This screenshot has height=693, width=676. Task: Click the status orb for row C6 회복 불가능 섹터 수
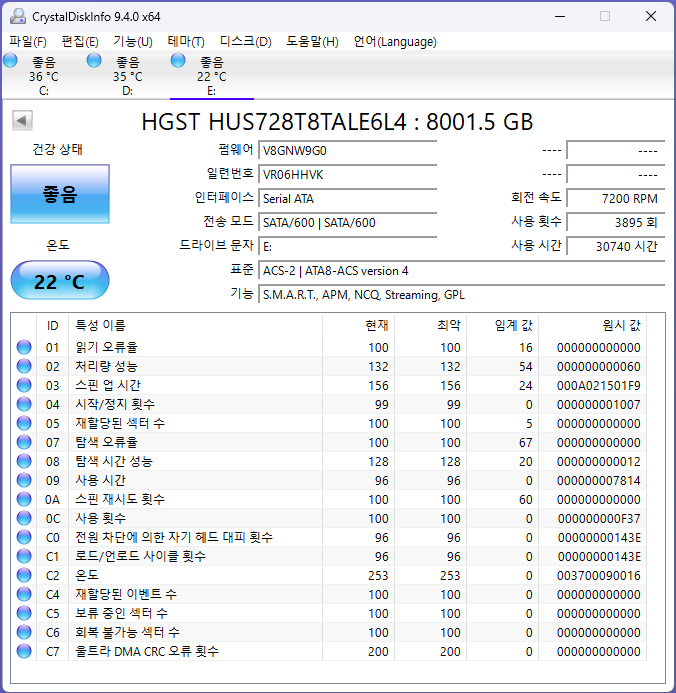[24, 632]
